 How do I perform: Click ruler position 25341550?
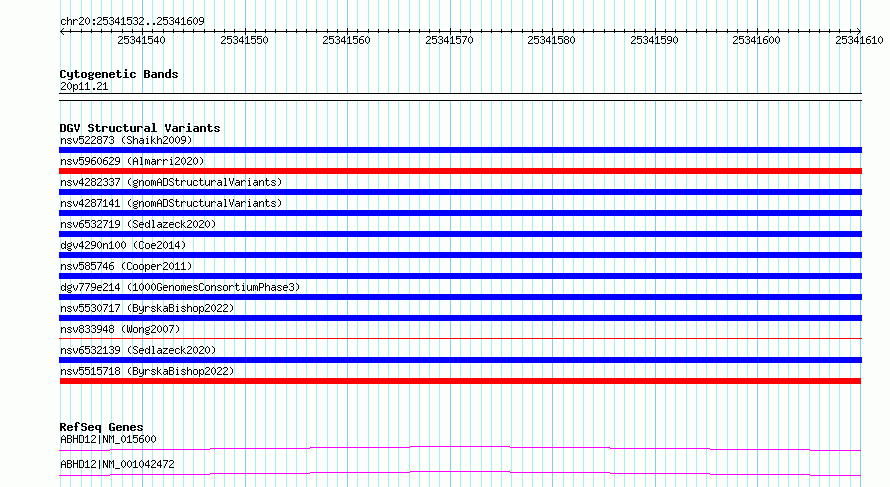click(244, 40)
